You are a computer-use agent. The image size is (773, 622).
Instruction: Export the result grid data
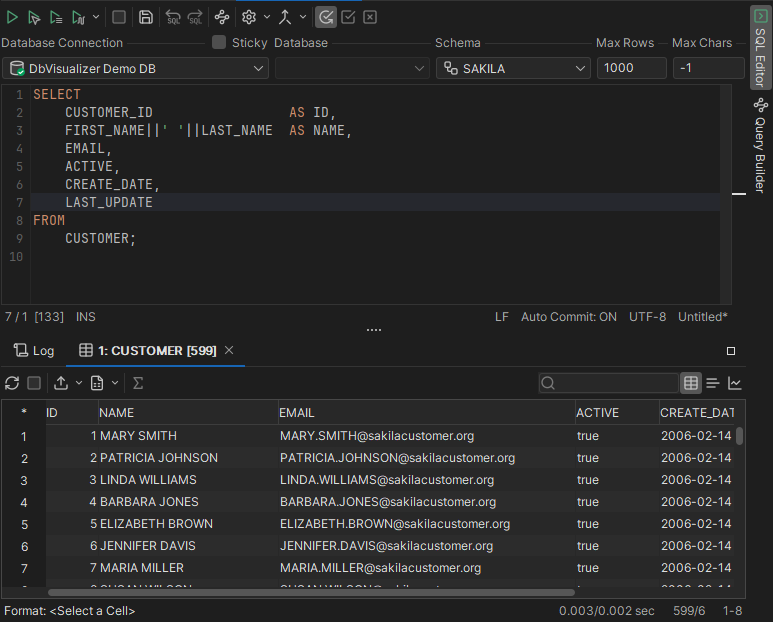(x=61, y=383)
